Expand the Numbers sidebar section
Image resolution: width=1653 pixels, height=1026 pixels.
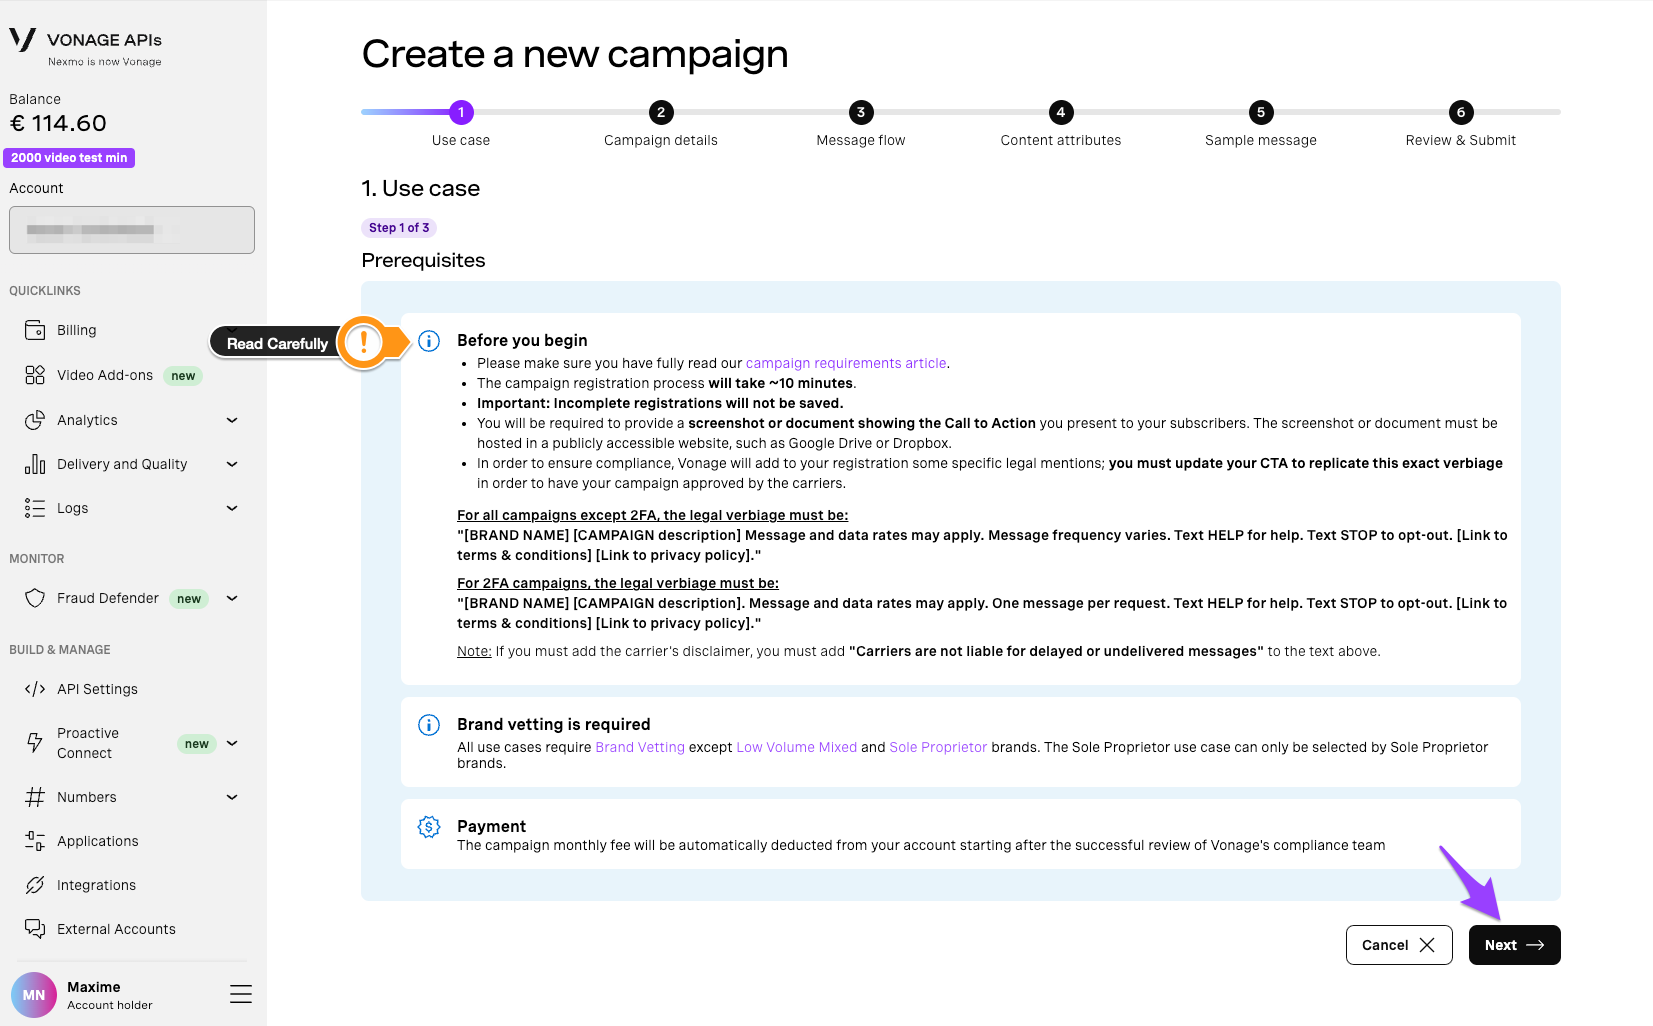(231, 797)
